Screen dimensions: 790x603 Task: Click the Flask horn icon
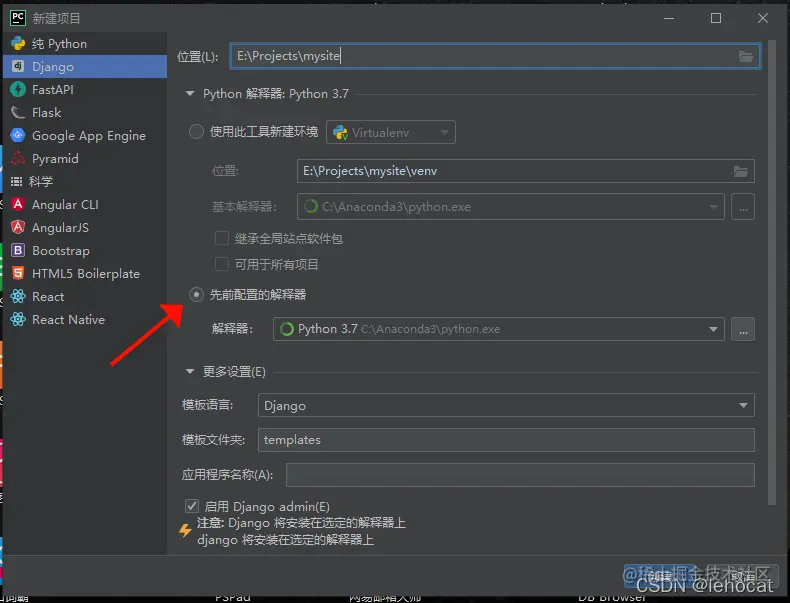18,112
